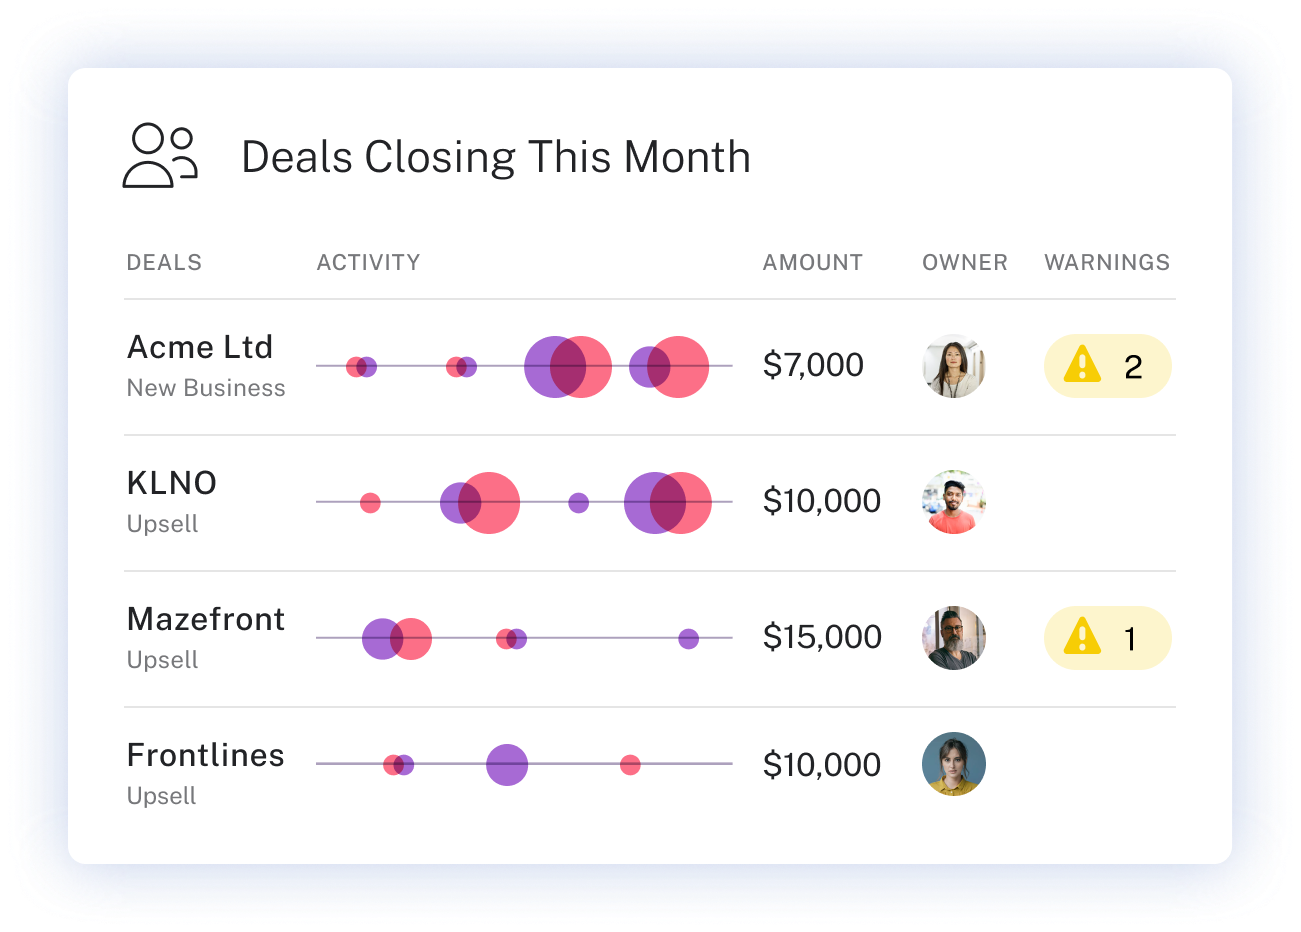Open the Acme Ltd owner avatar
1301x932 pixels.
[954, 366]
